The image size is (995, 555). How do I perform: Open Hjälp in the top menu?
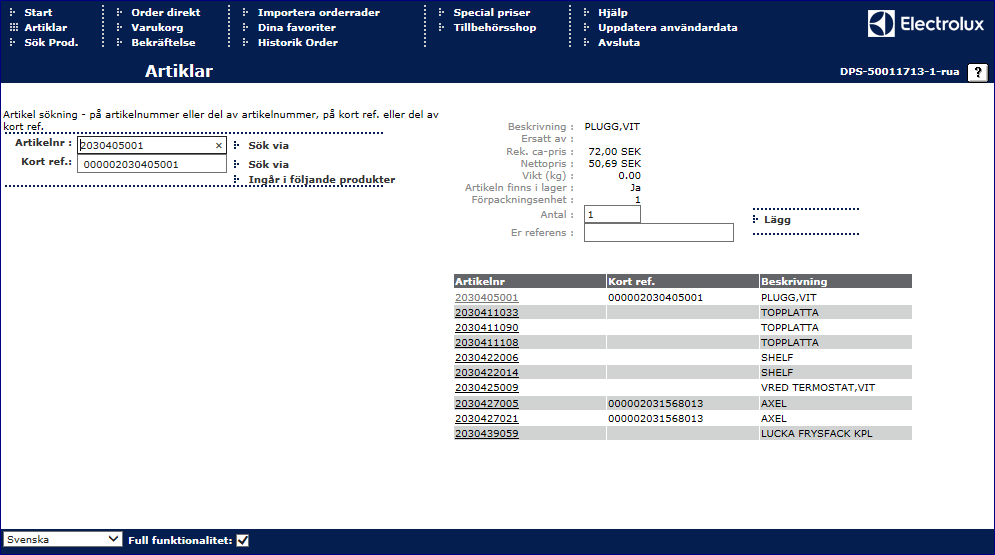coord(612,12)
